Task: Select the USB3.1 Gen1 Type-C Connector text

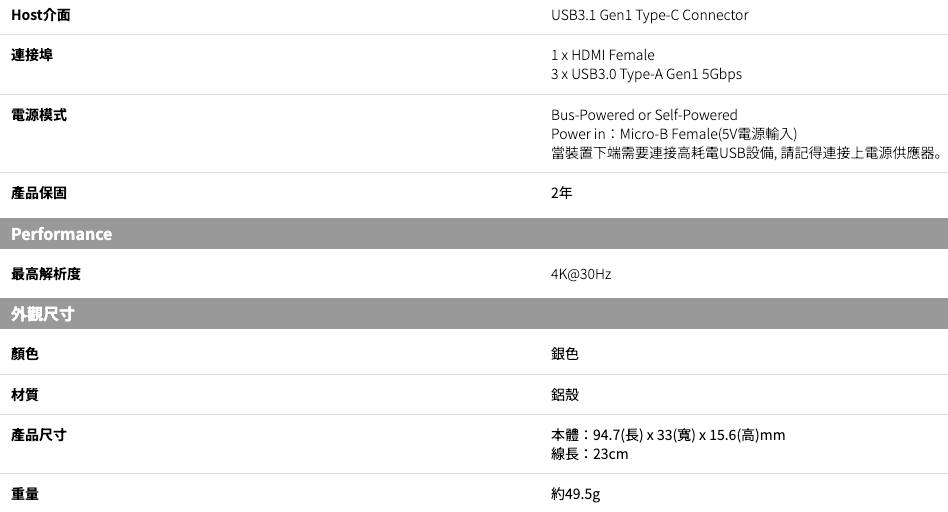Action: 649,15
